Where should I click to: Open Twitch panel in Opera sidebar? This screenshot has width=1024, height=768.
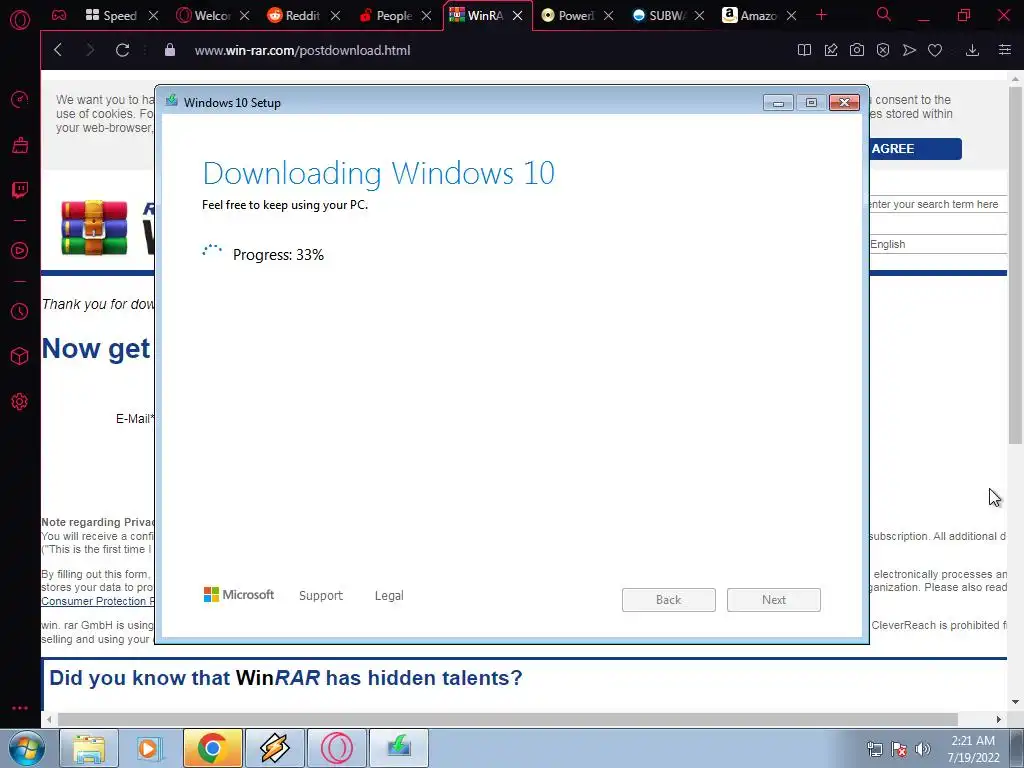point(20,190)
